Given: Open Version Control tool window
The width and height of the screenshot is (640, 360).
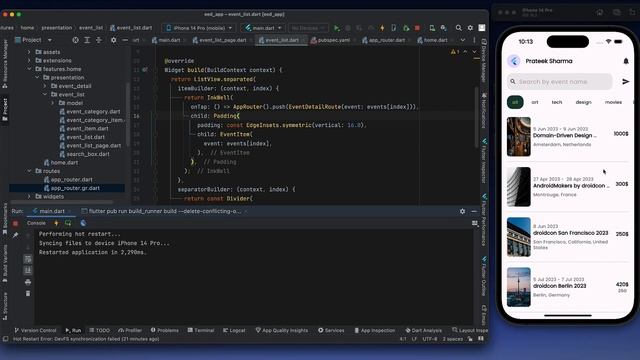Looking at the screenshot, I should (36, 330).
